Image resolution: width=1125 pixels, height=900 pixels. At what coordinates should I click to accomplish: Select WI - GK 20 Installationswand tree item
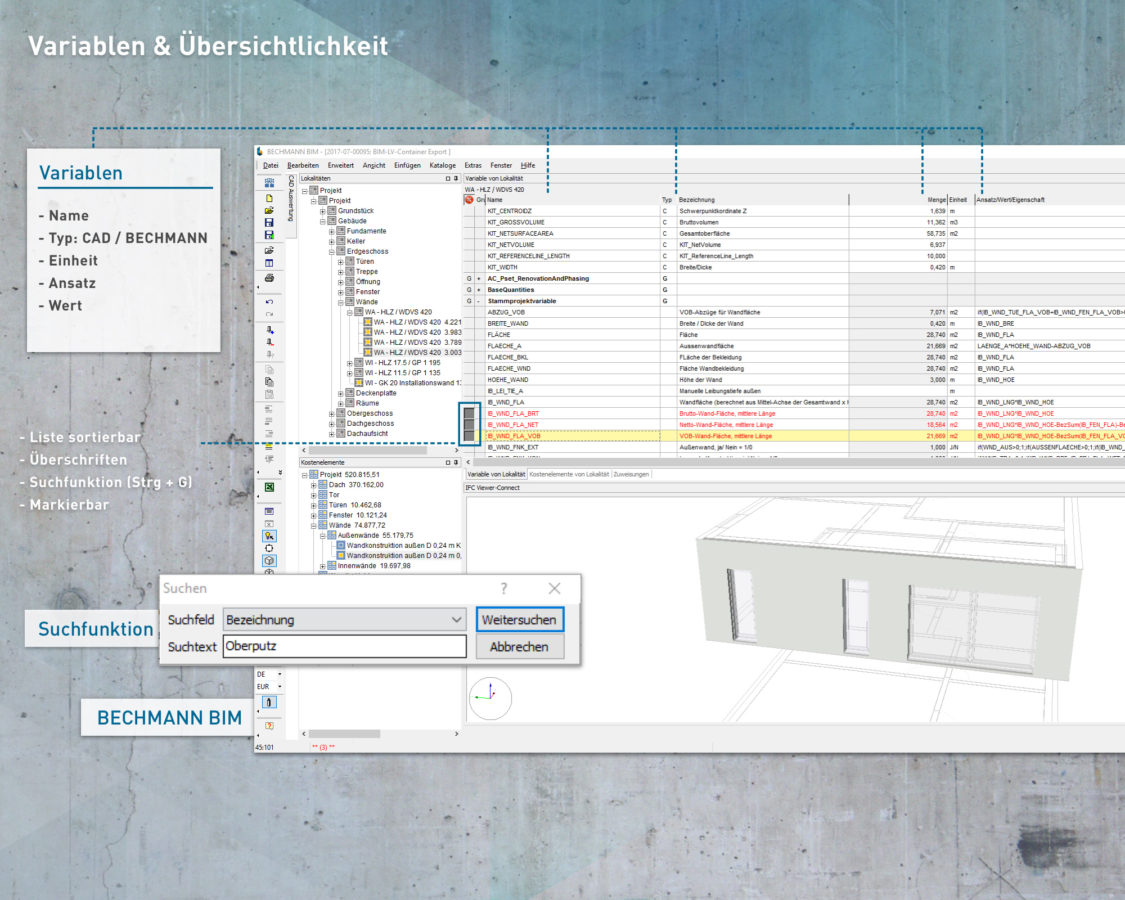[408, 383]
